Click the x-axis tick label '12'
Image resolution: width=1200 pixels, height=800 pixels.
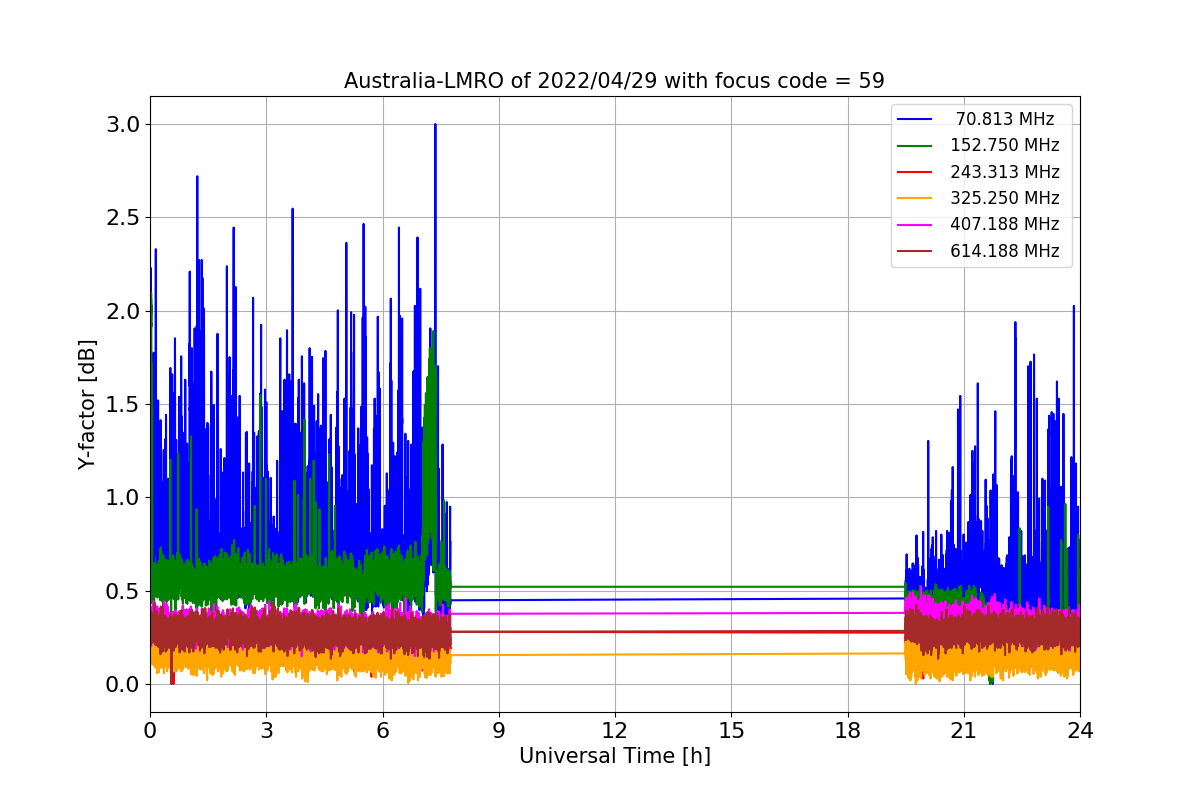[615, 729]
